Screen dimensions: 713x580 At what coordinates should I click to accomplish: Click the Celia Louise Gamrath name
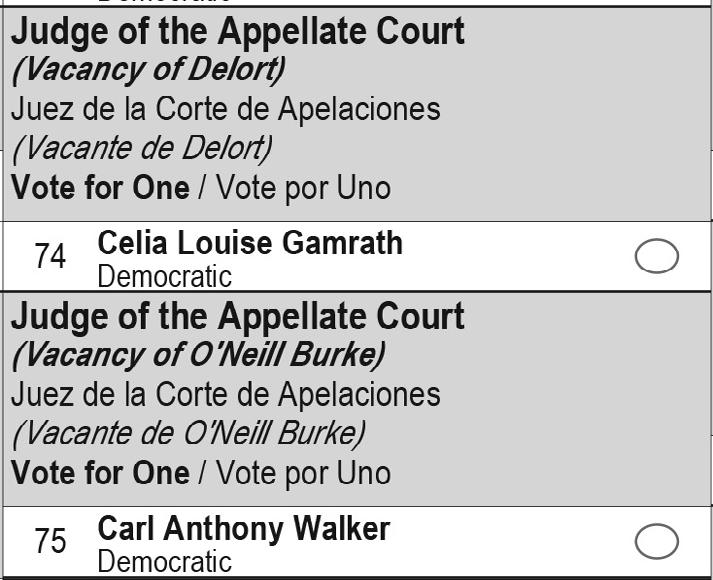click(x=250, y=243)
